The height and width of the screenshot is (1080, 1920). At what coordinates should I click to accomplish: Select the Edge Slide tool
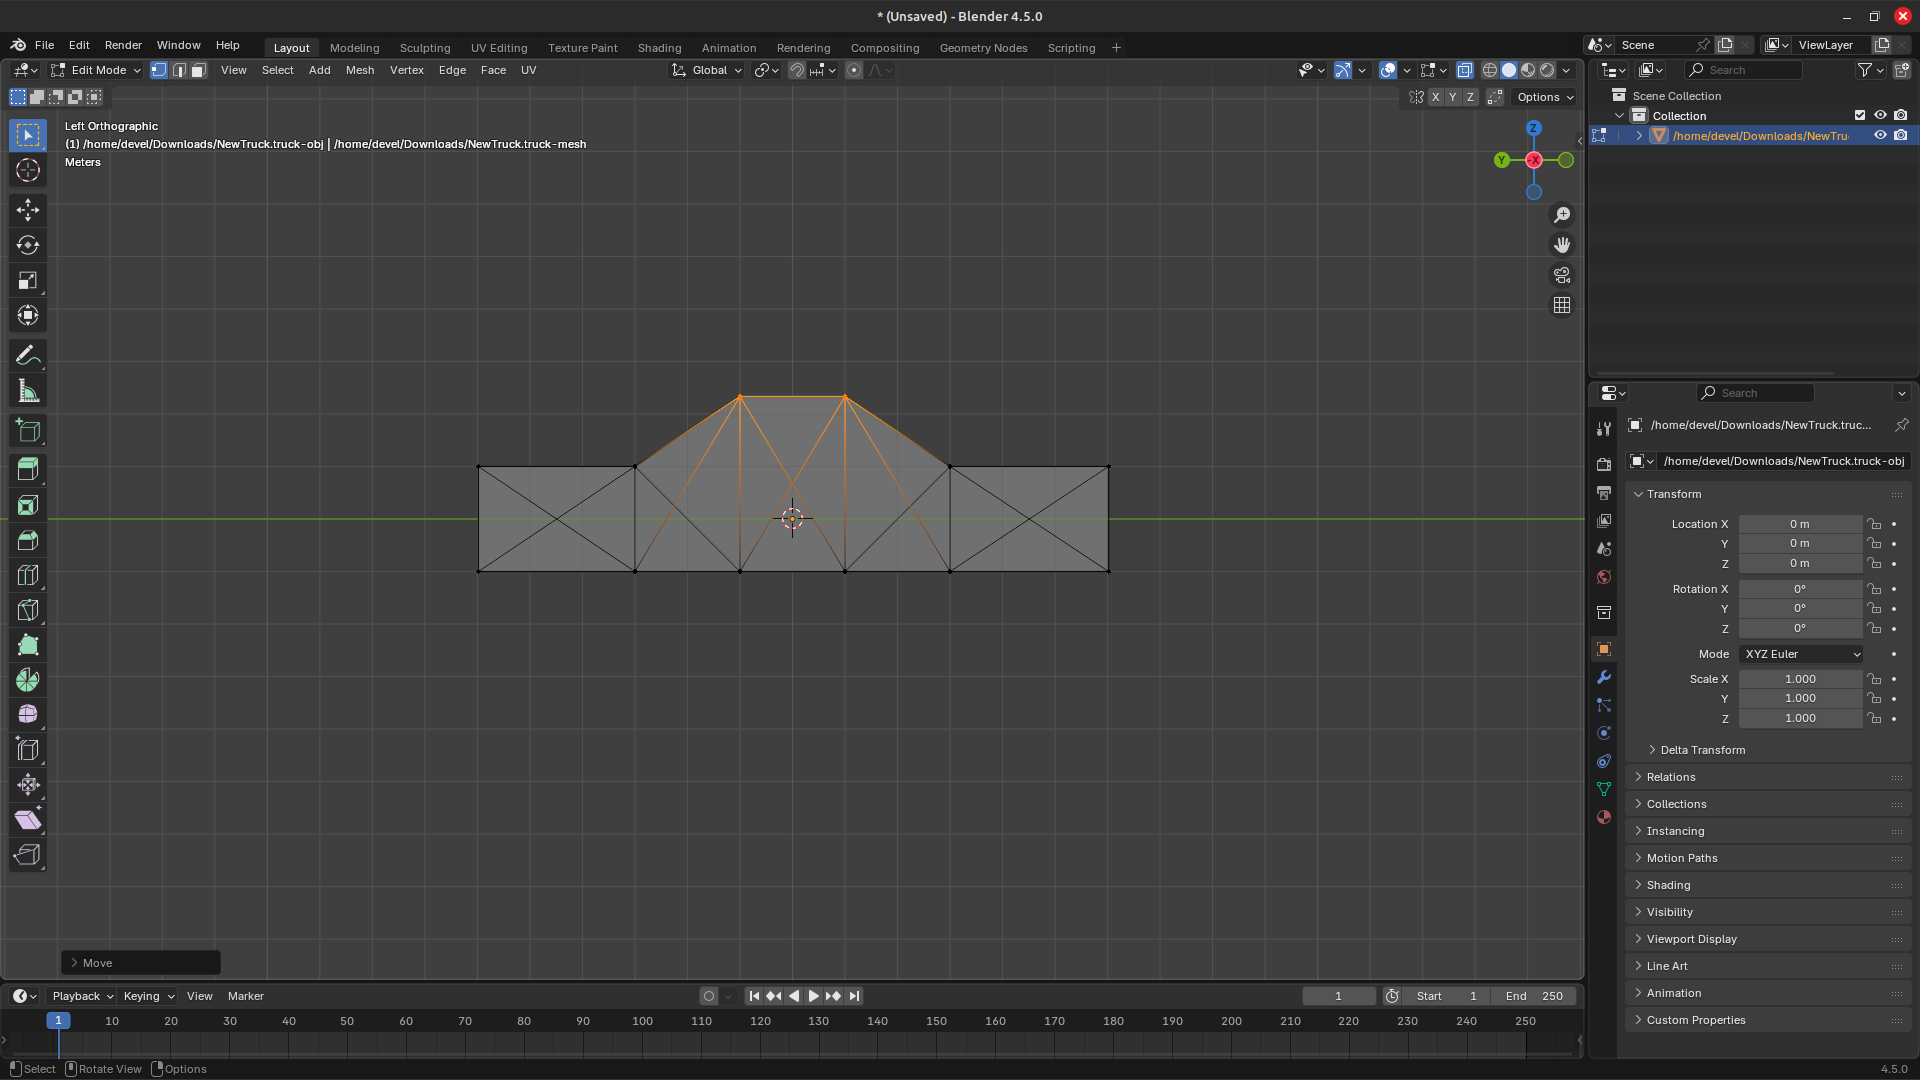coord(28,750)
